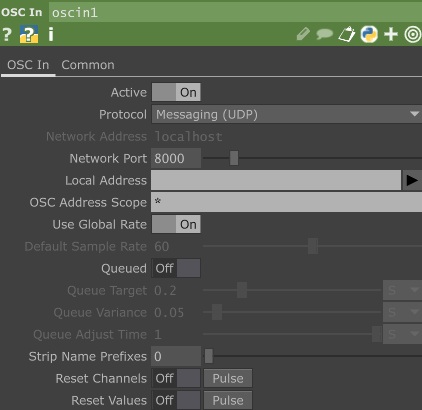Click Reset Values Pulse button

click(x=228, y=400)
